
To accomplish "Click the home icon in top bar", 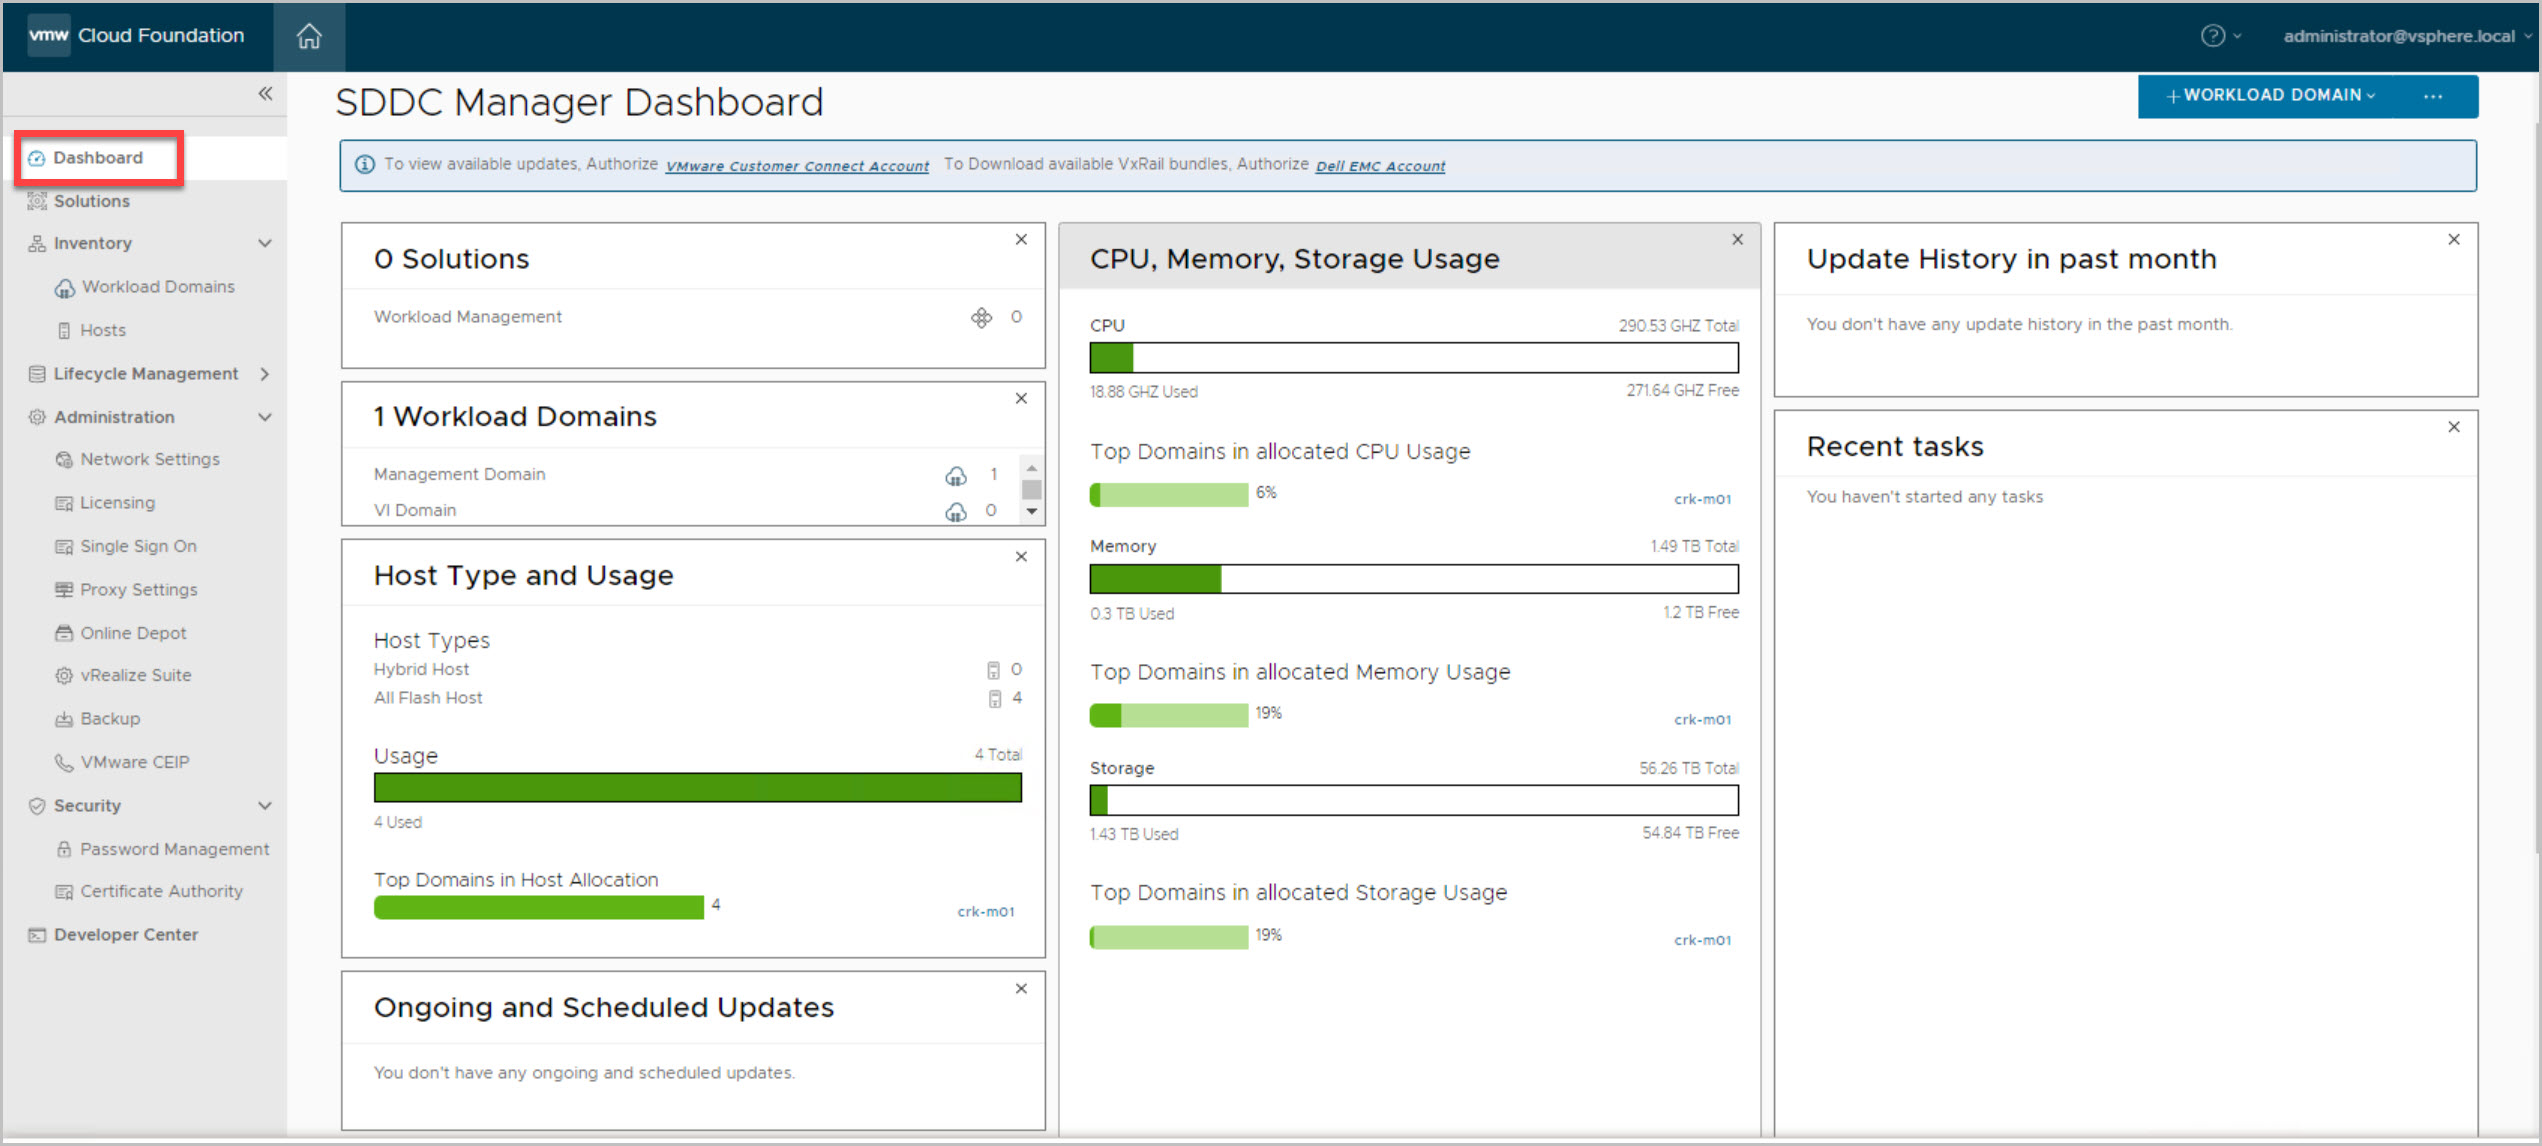I will [309, 36].
